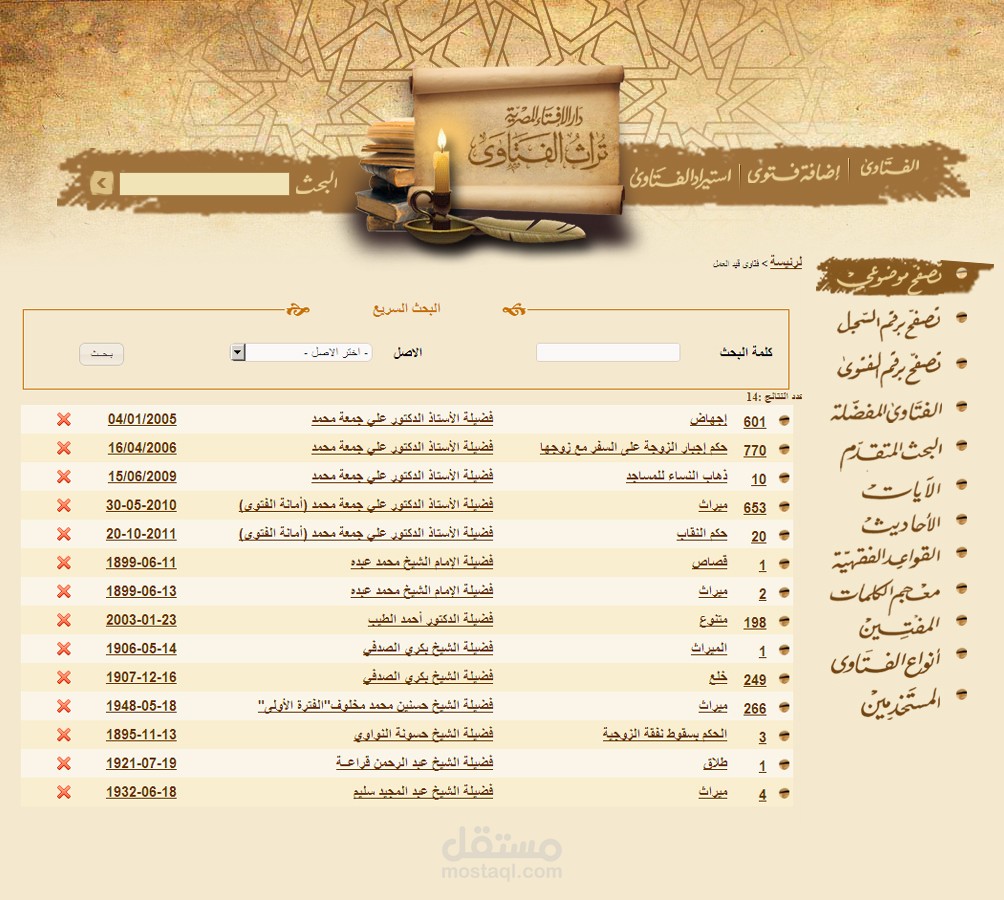The width and height of the screenshot is (1004, 900).
Task: Focus the header البحث search field
Action: (204, 184)
